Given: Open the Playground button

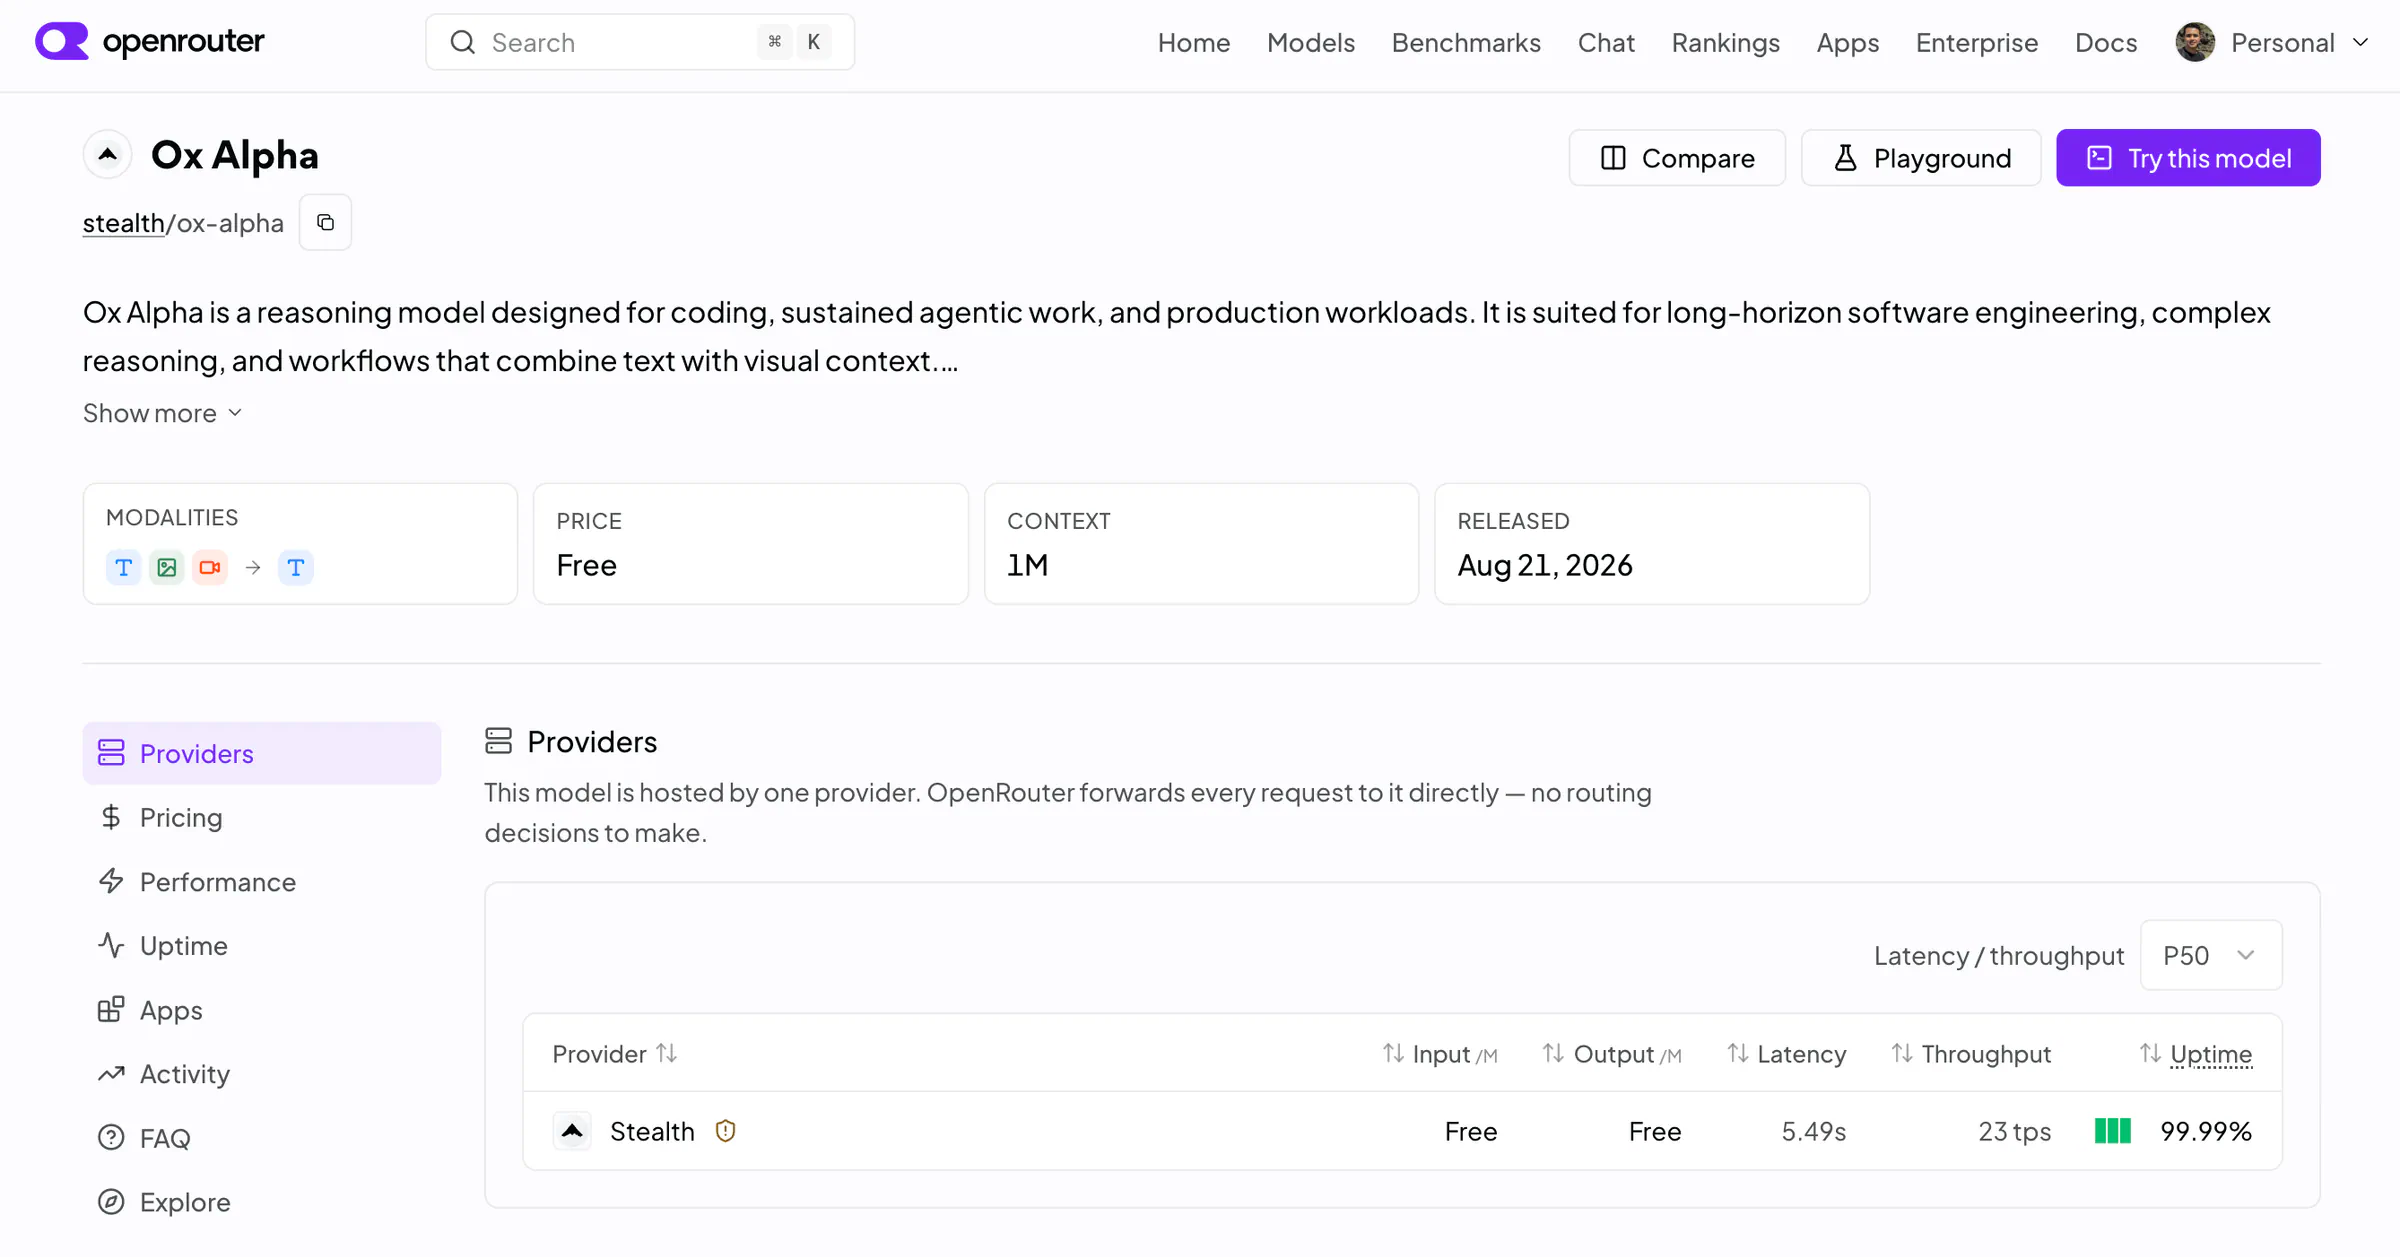Looking at the screenshot, I should pos(1921,157).
